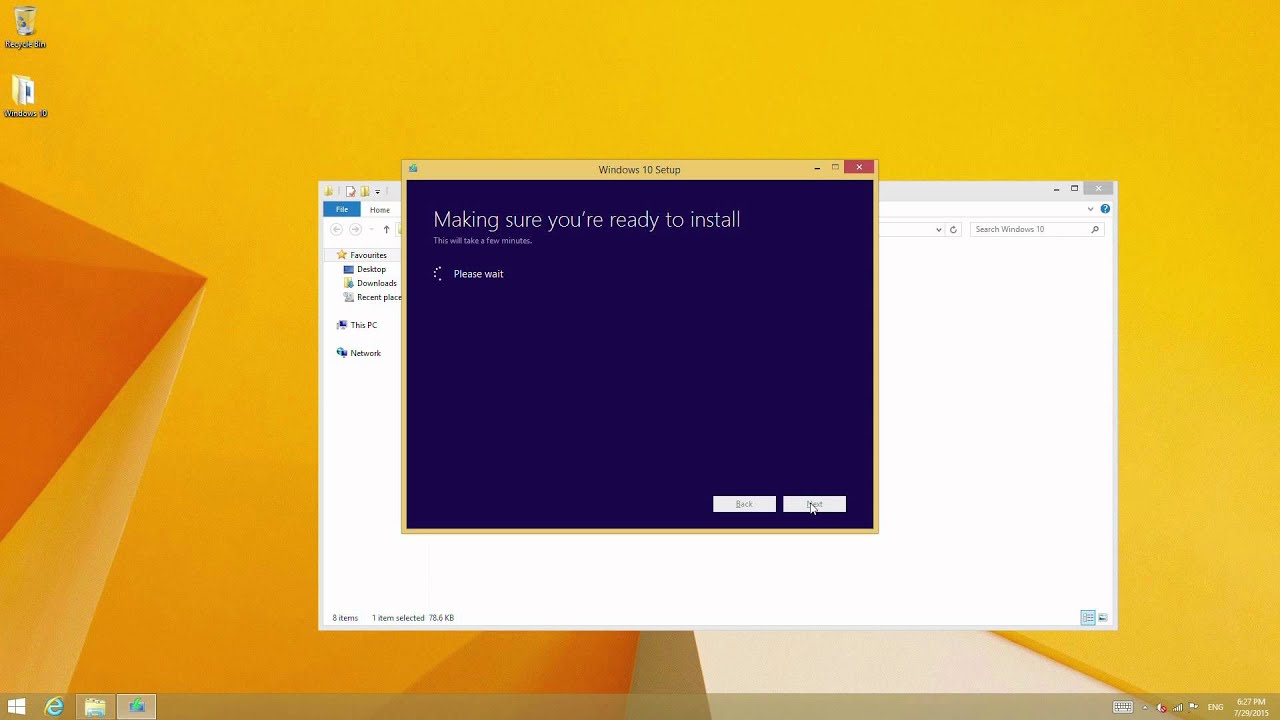Close the Windows 10 Setup window
The height and width of the screenshot is (720, 1280).
coord(859,167)
